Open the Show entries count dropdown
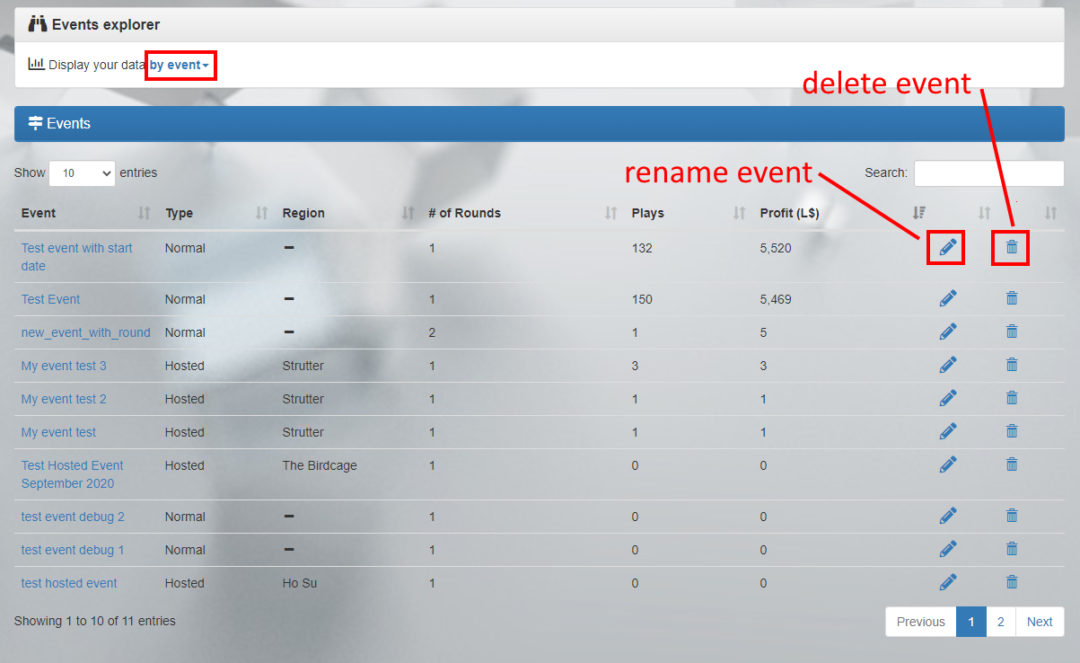 [x=82, y=173]
